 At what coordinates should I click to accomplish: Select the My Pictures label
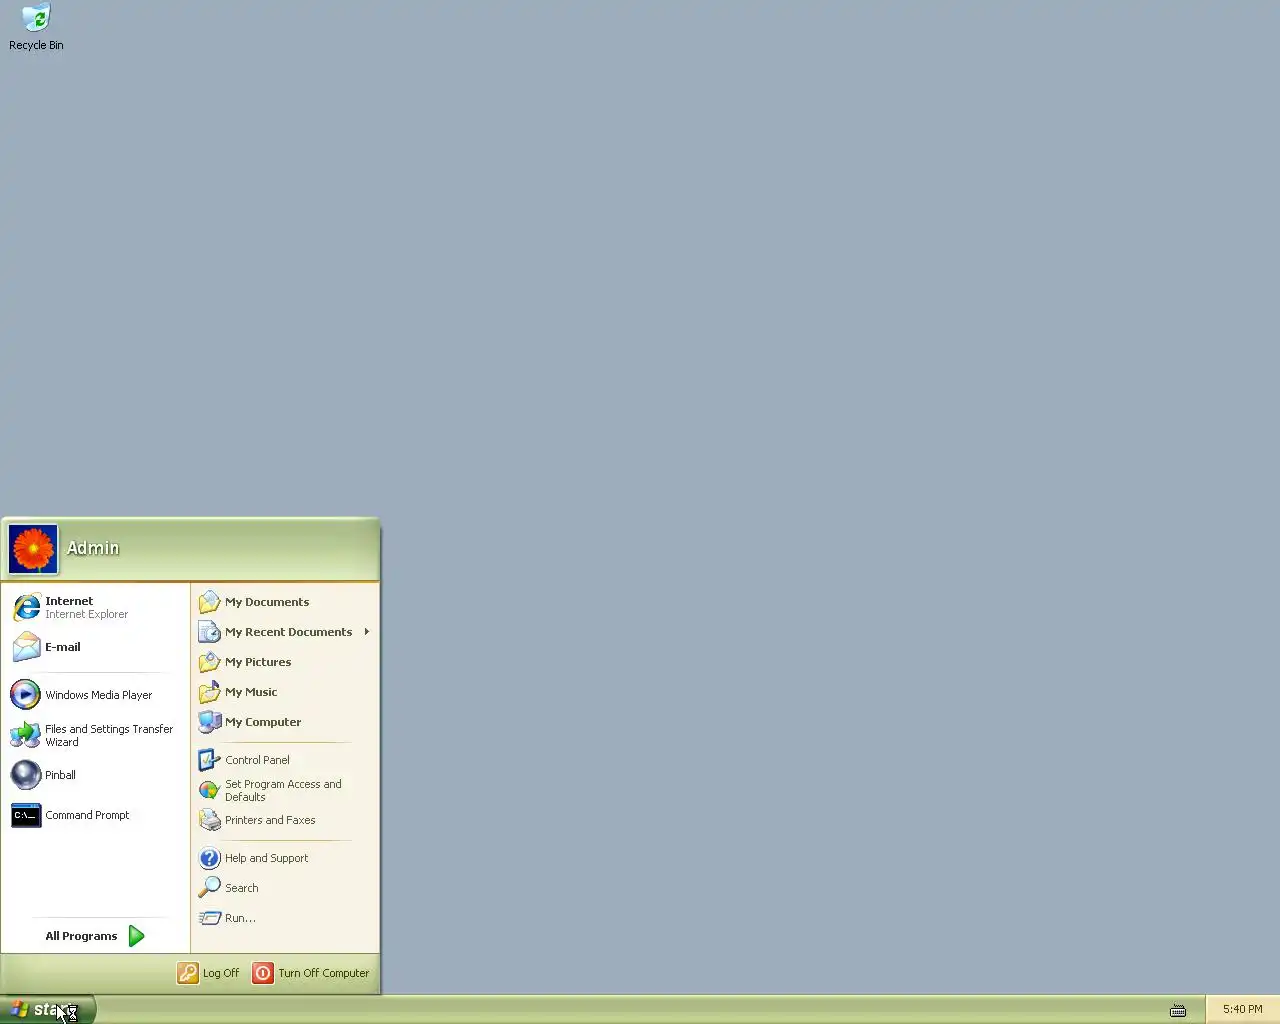click(x=258, y=662)
